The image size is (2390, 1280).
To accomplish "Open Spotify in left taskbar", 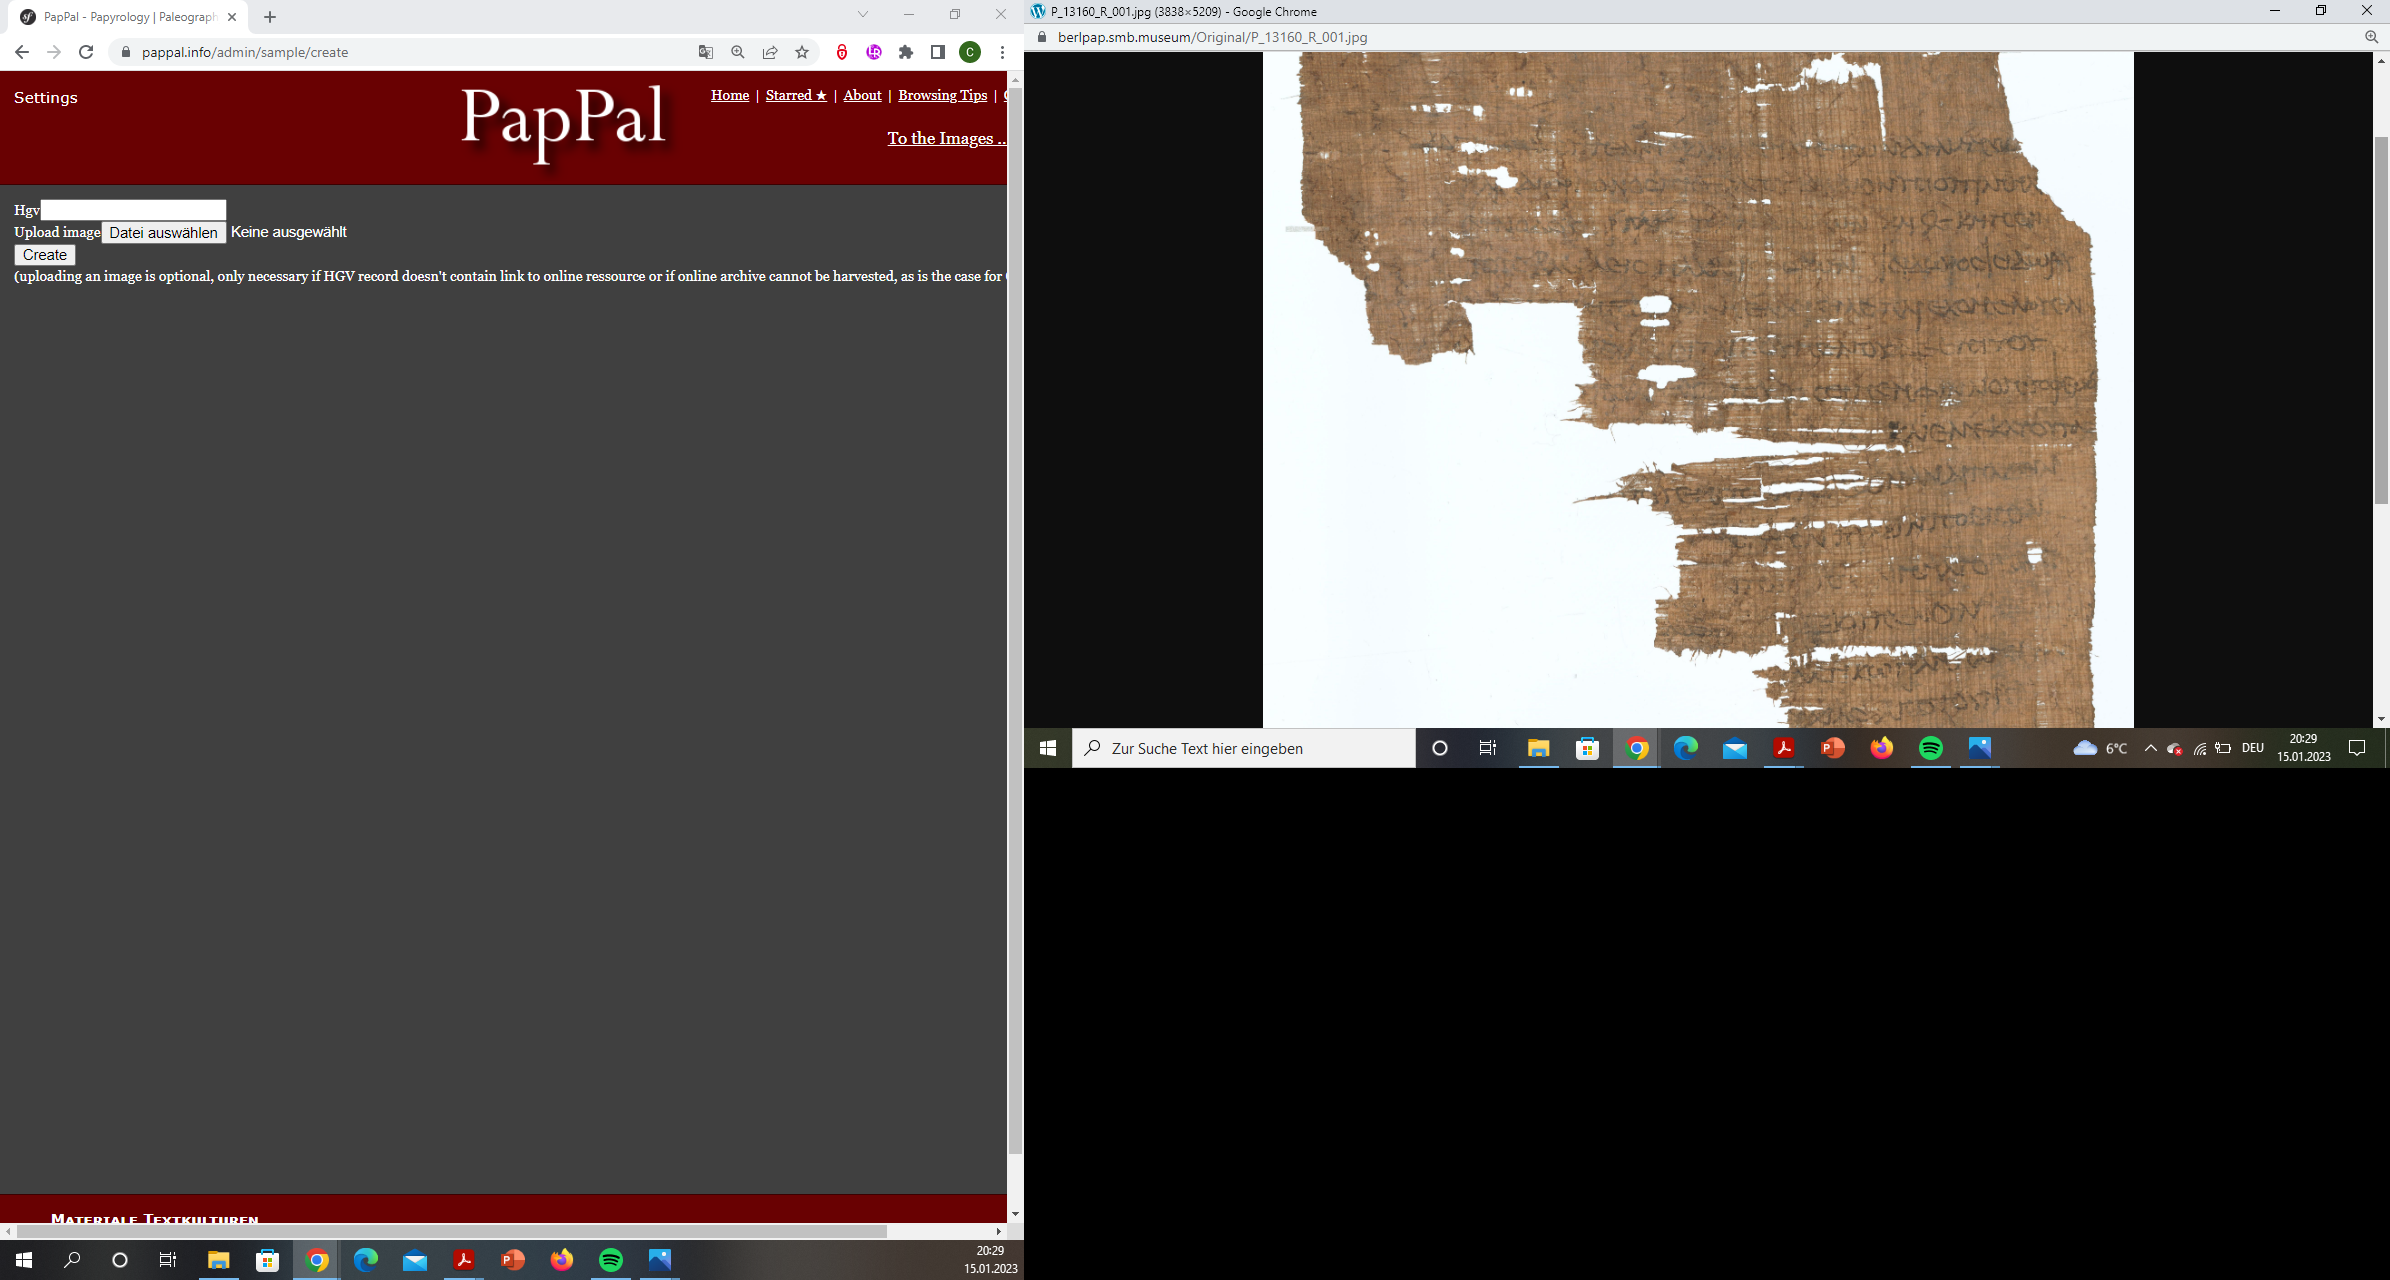I will point(611,1260).
